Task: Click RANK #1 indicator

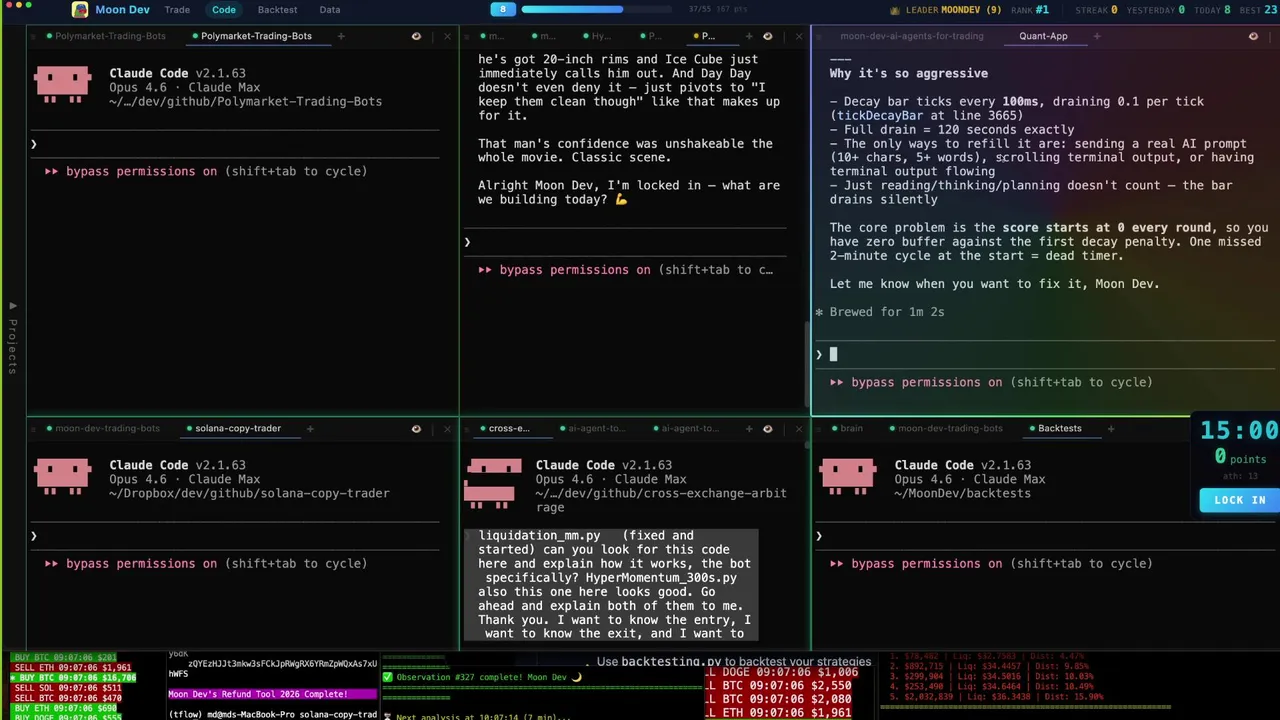Action: pyautogui.click(x=1029, y=10)
